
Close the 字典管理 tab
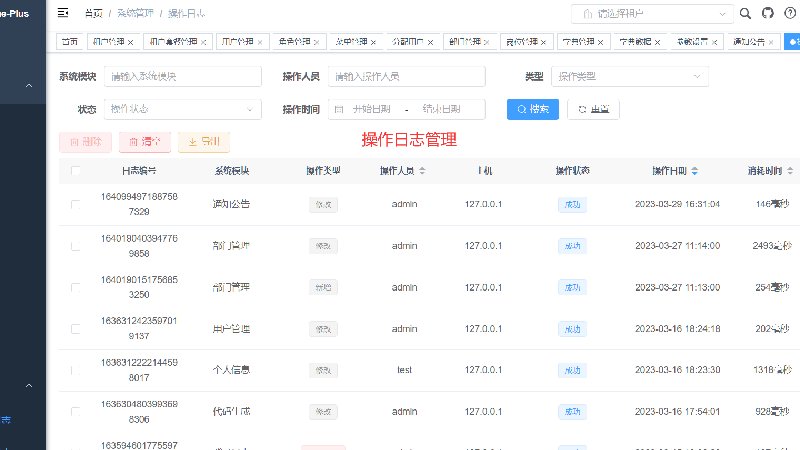(x=601, y=42)
